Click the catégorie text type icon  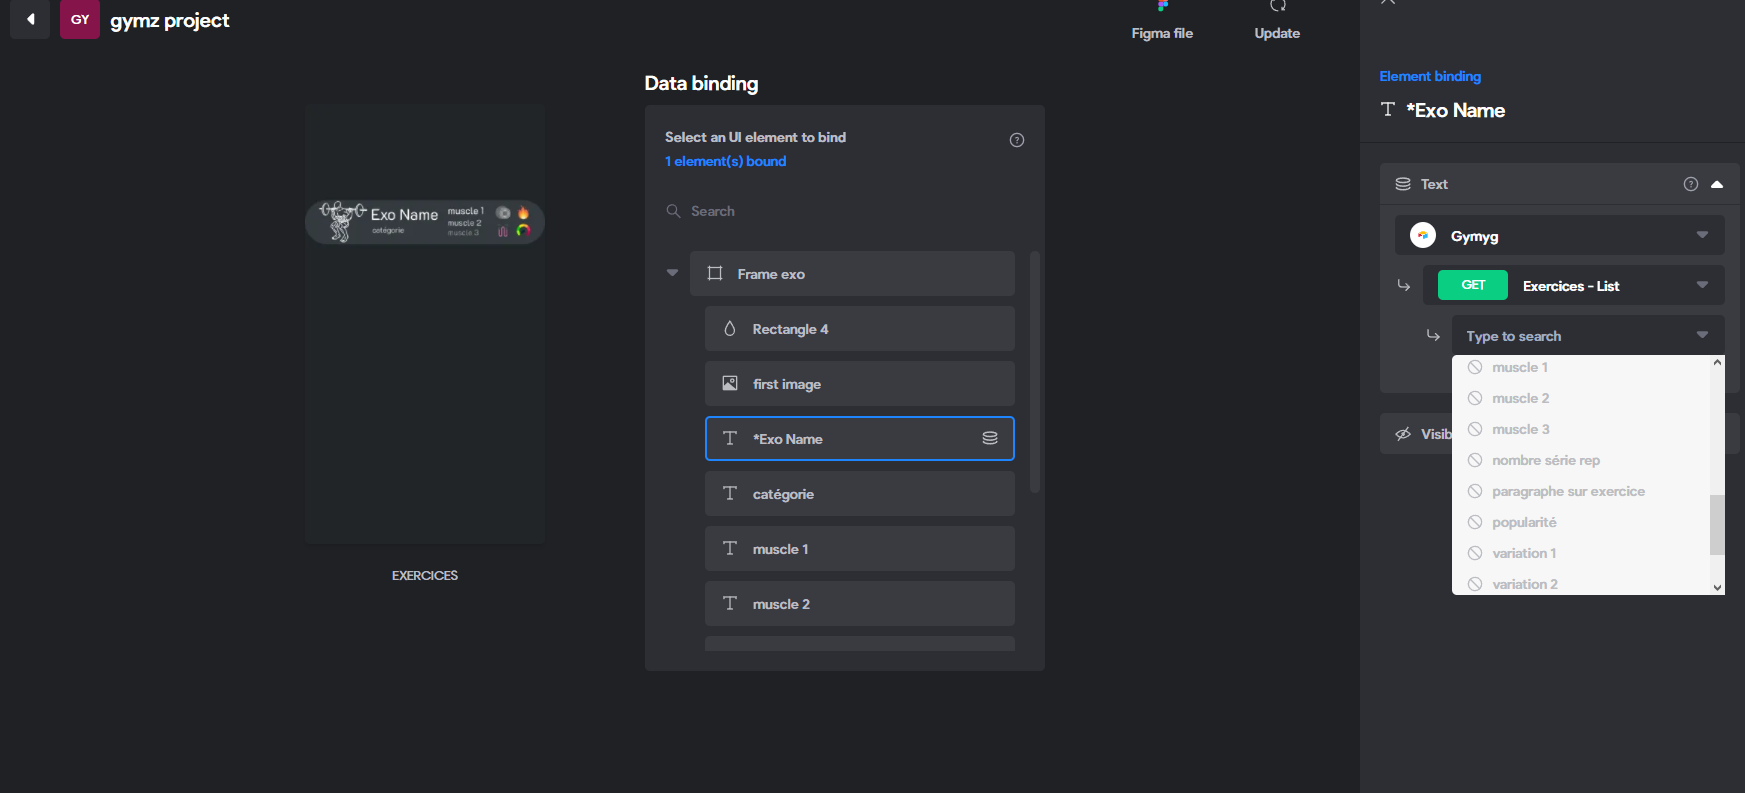tap(730, 493)
